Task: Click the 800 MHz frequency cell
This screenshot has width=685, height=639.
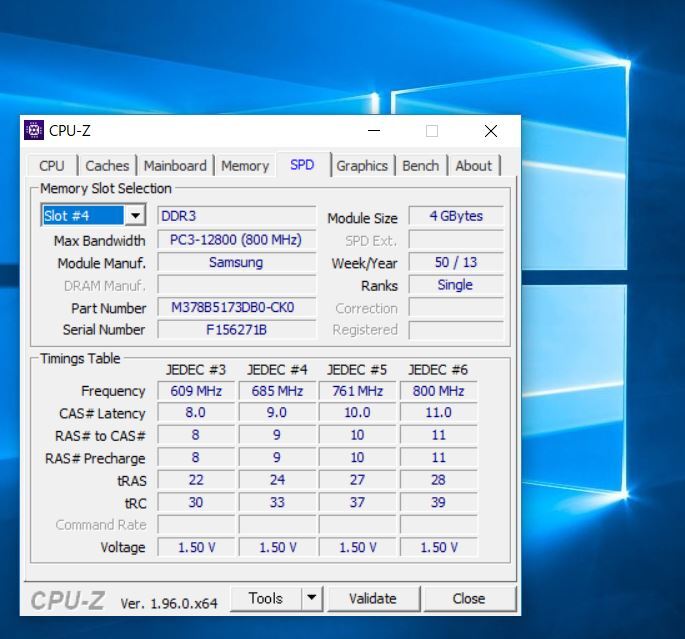Action: (439, 391)
